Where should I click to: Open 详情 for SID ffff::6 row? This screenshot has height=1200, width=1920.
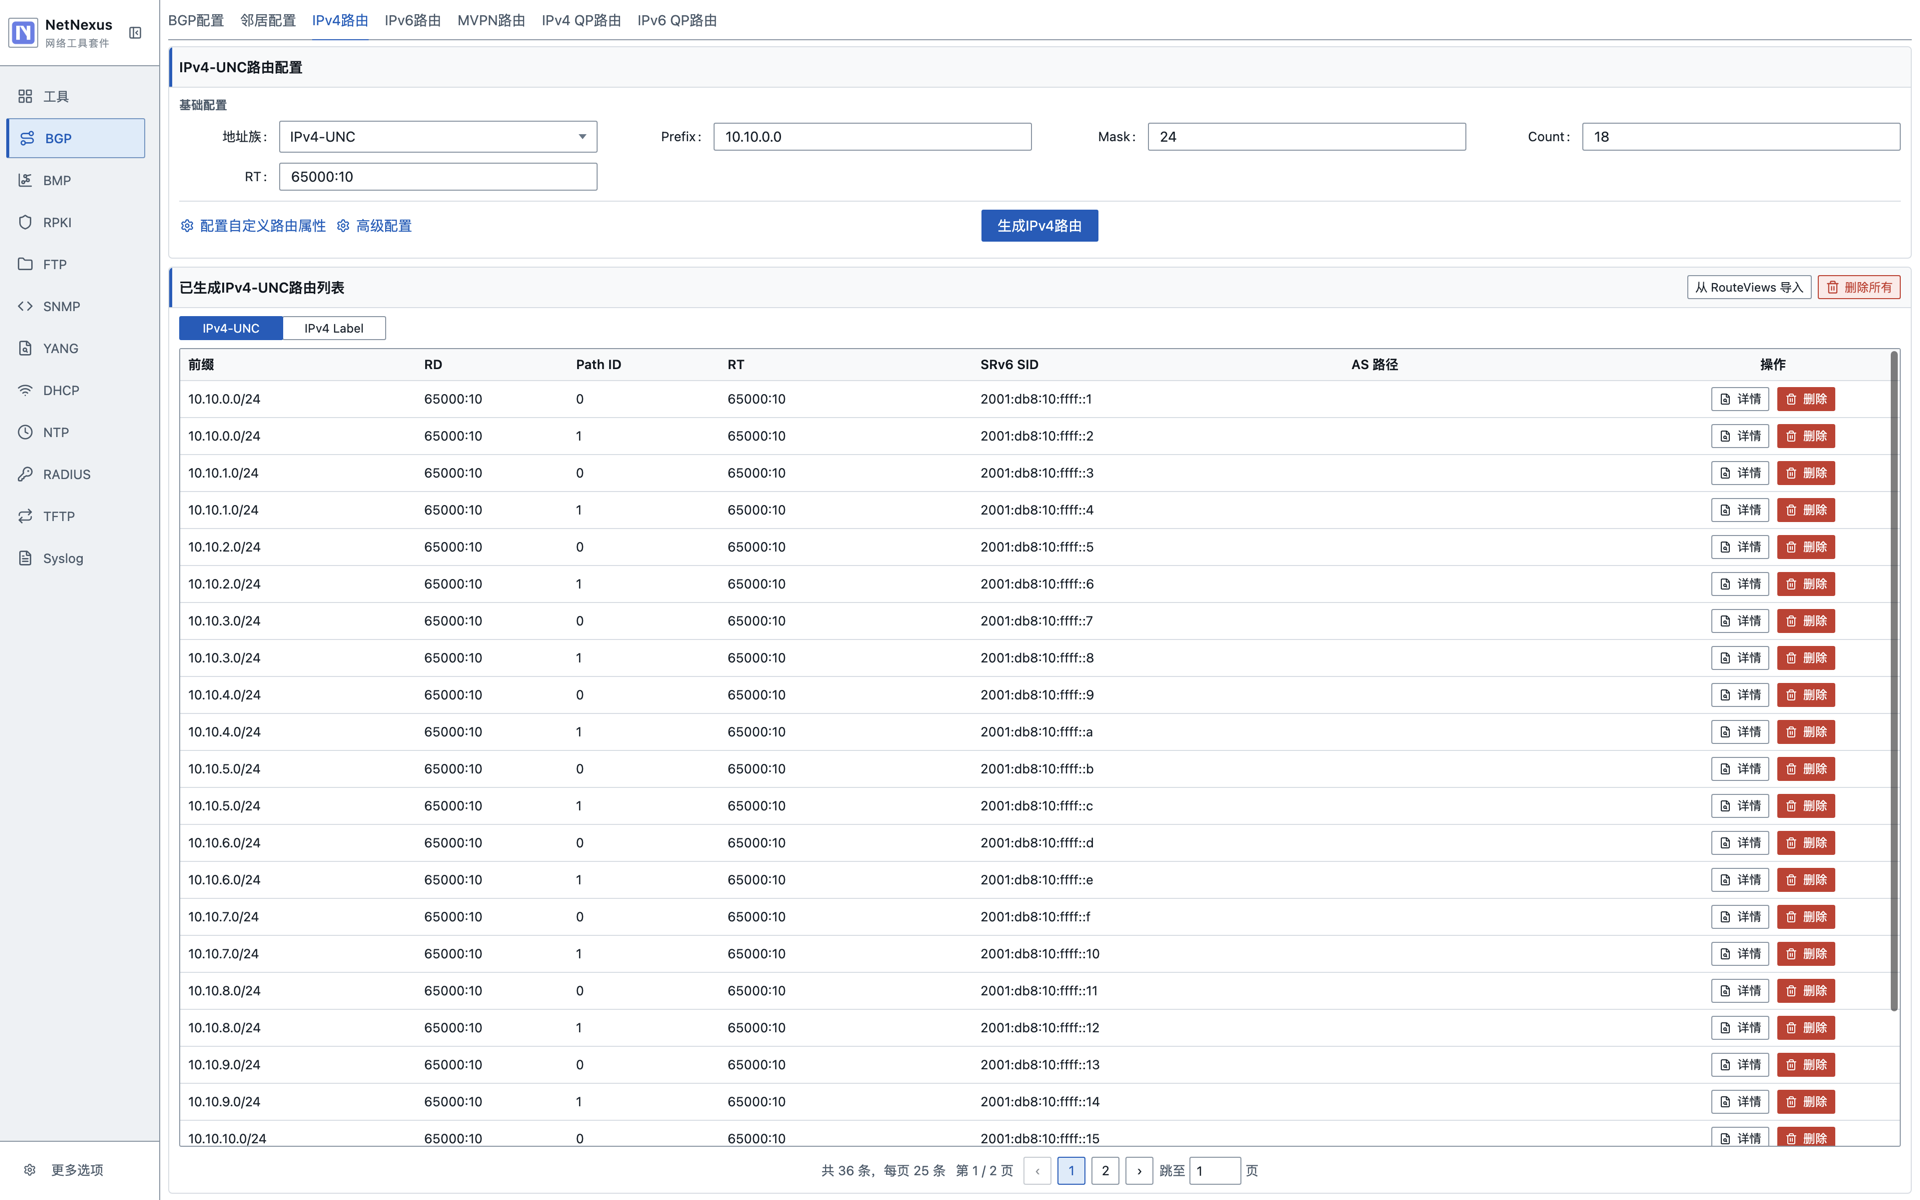1740,584
